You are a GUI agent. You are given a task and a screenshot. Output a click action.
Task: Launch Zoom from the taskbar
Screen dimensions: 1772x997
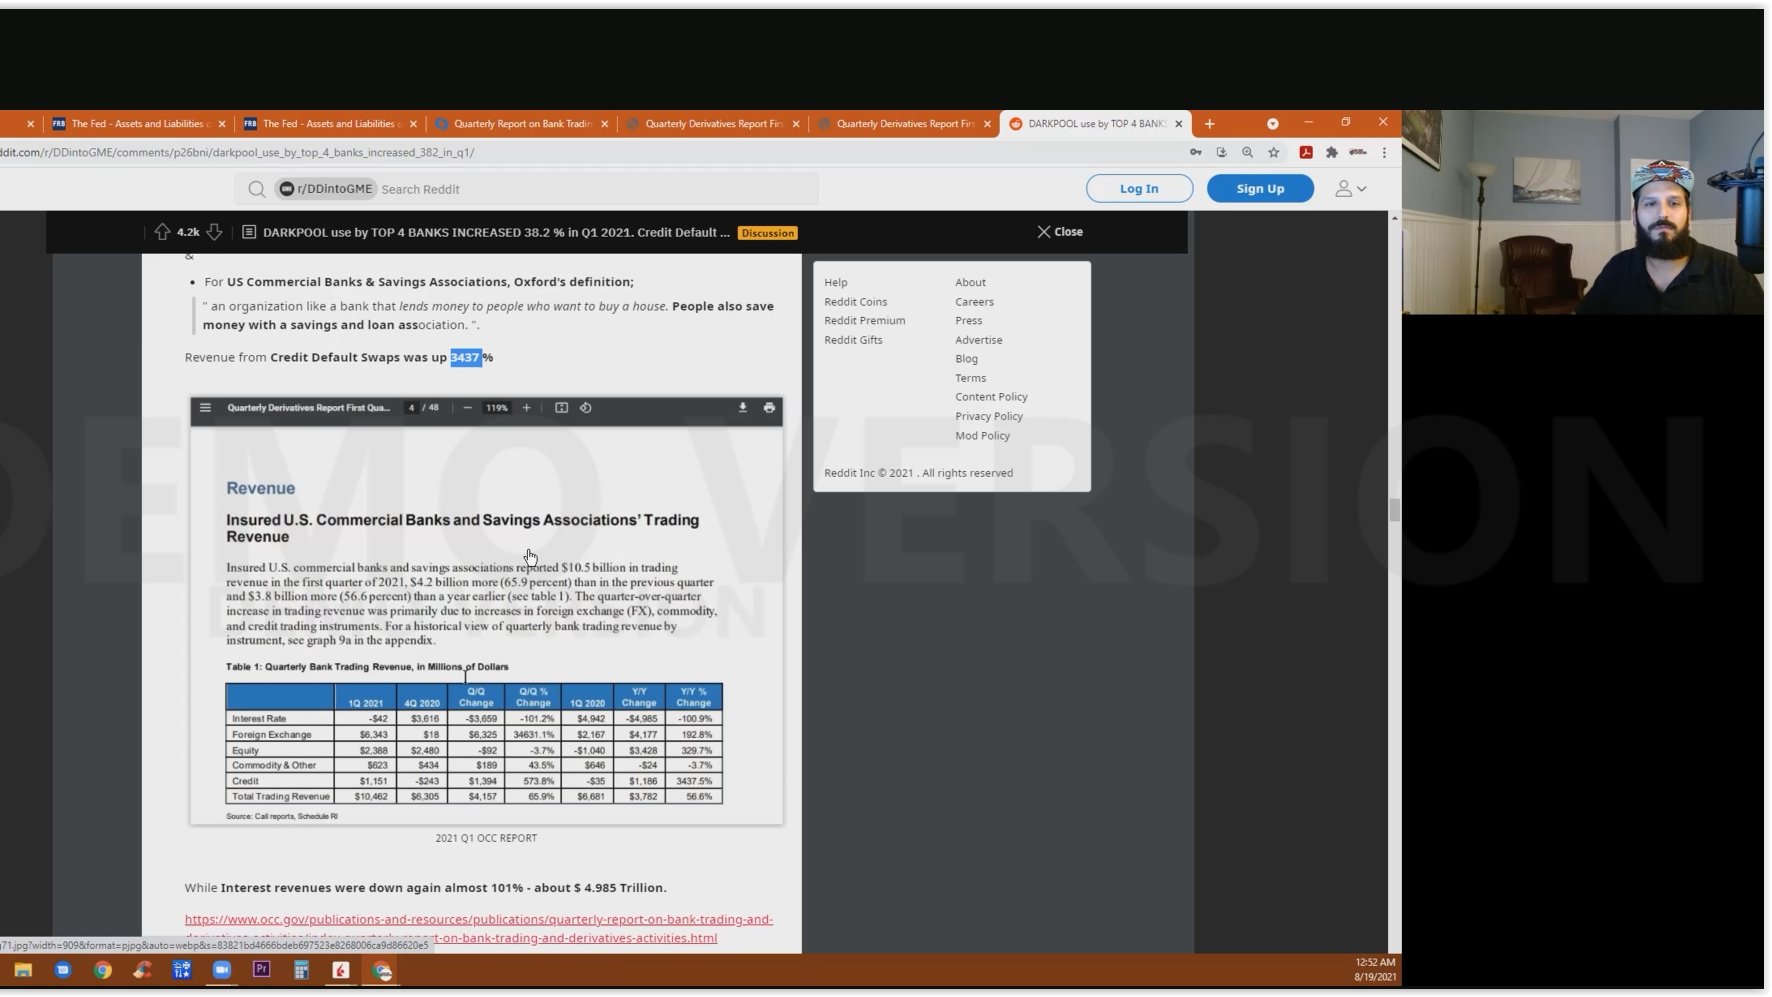(222, 969)
